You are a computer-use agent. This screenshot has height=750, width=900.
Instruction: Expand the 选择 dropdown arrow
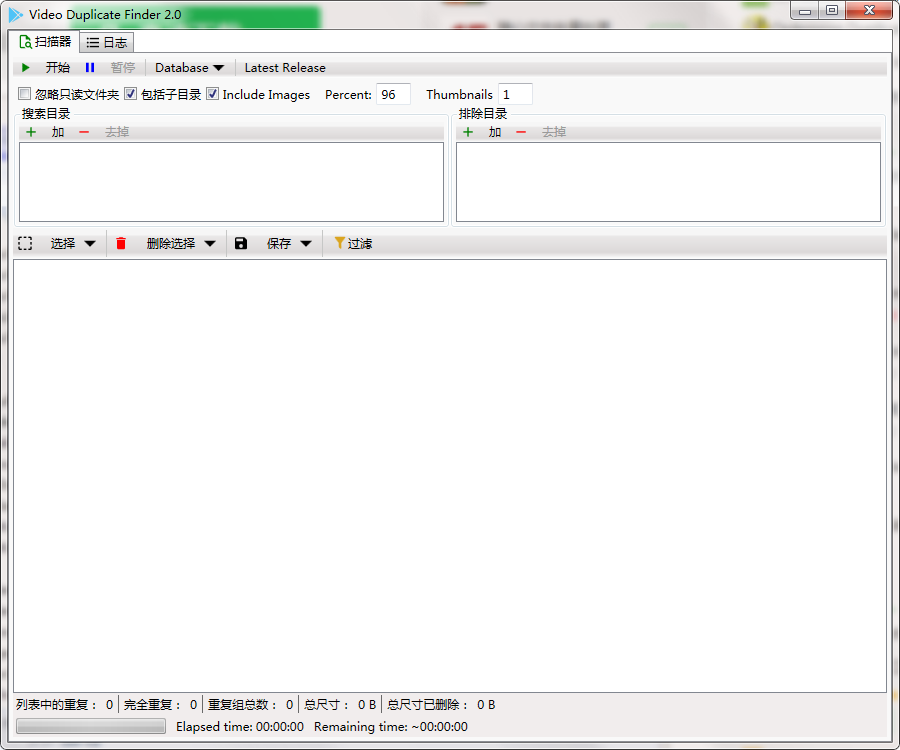click(90, 243)
